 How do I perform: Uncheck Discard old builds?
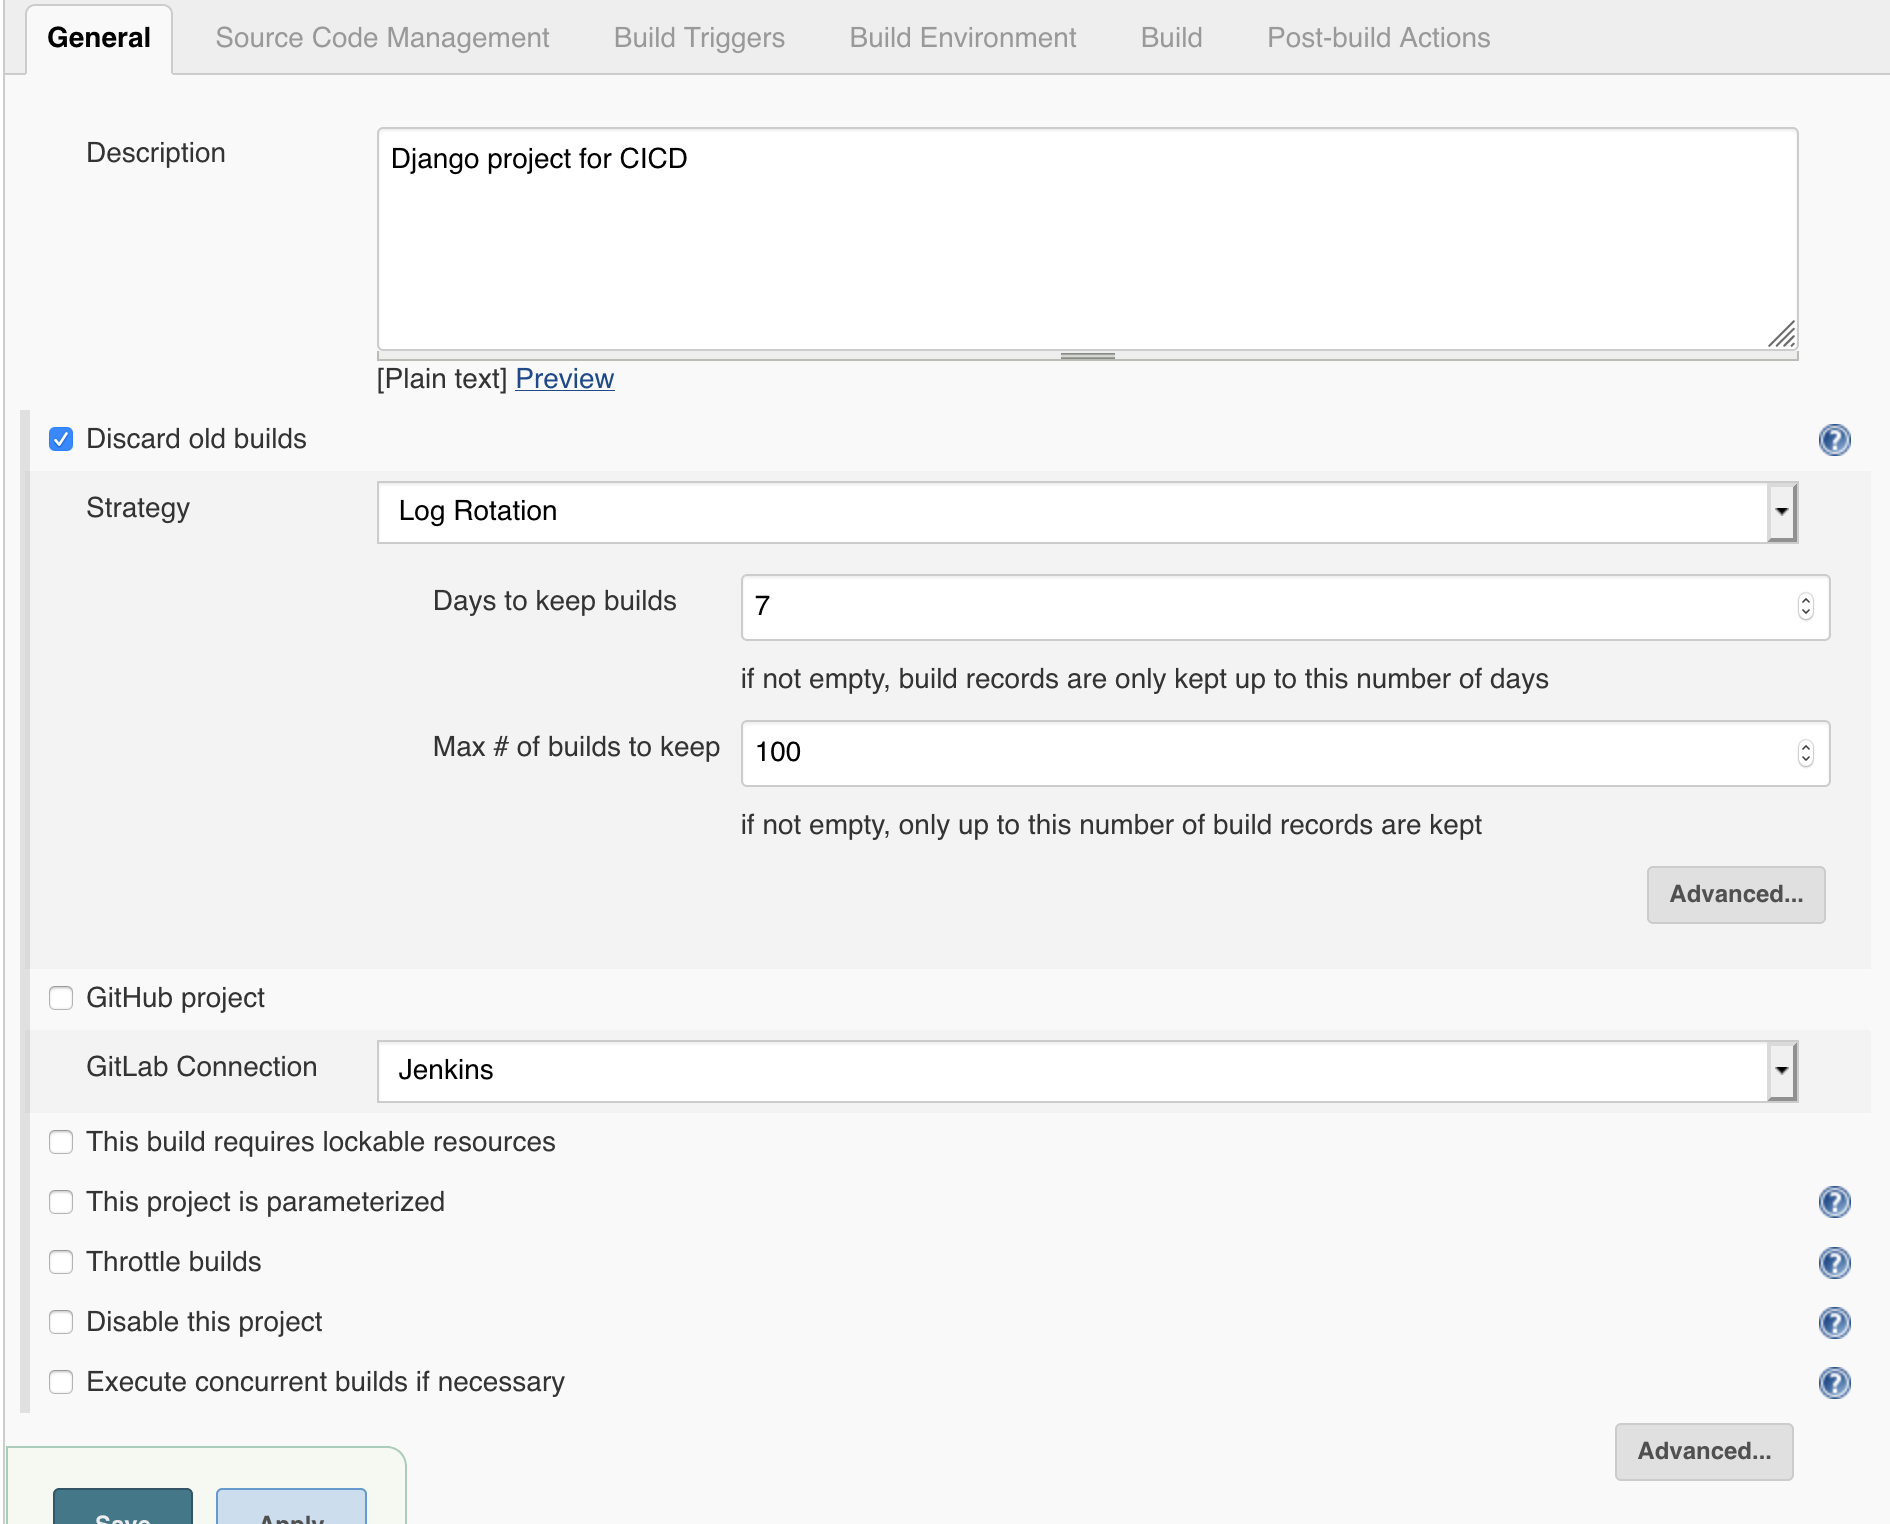pyautogui.click(x=61, y=439)
